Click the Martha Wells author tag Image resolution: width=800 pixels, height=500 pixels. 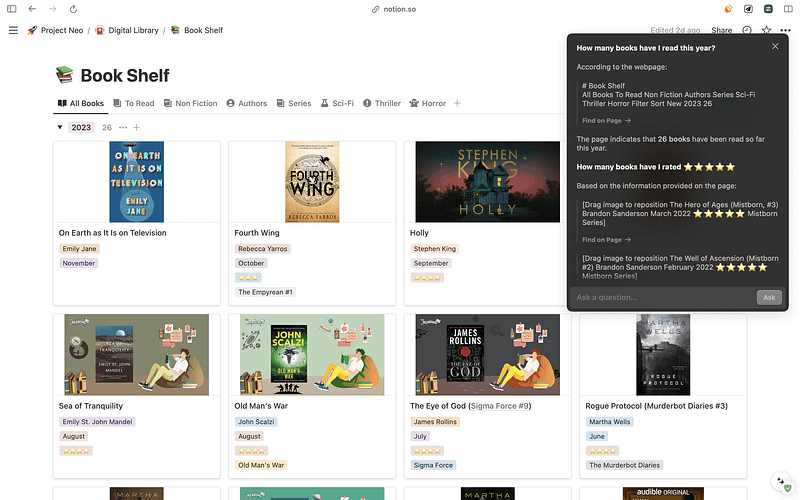tap(610, 421)
